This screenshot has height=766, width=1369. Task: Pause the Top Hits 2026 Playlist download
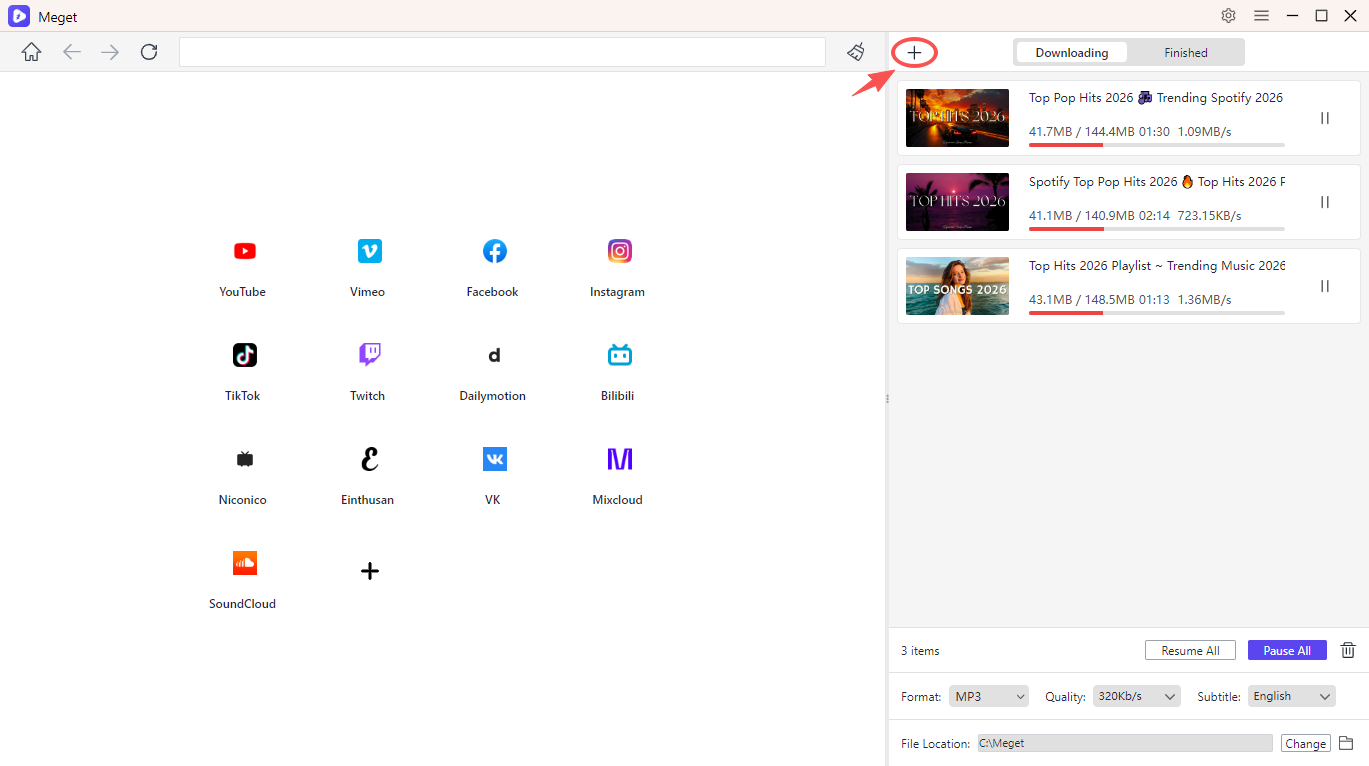tap(1324, 285)
